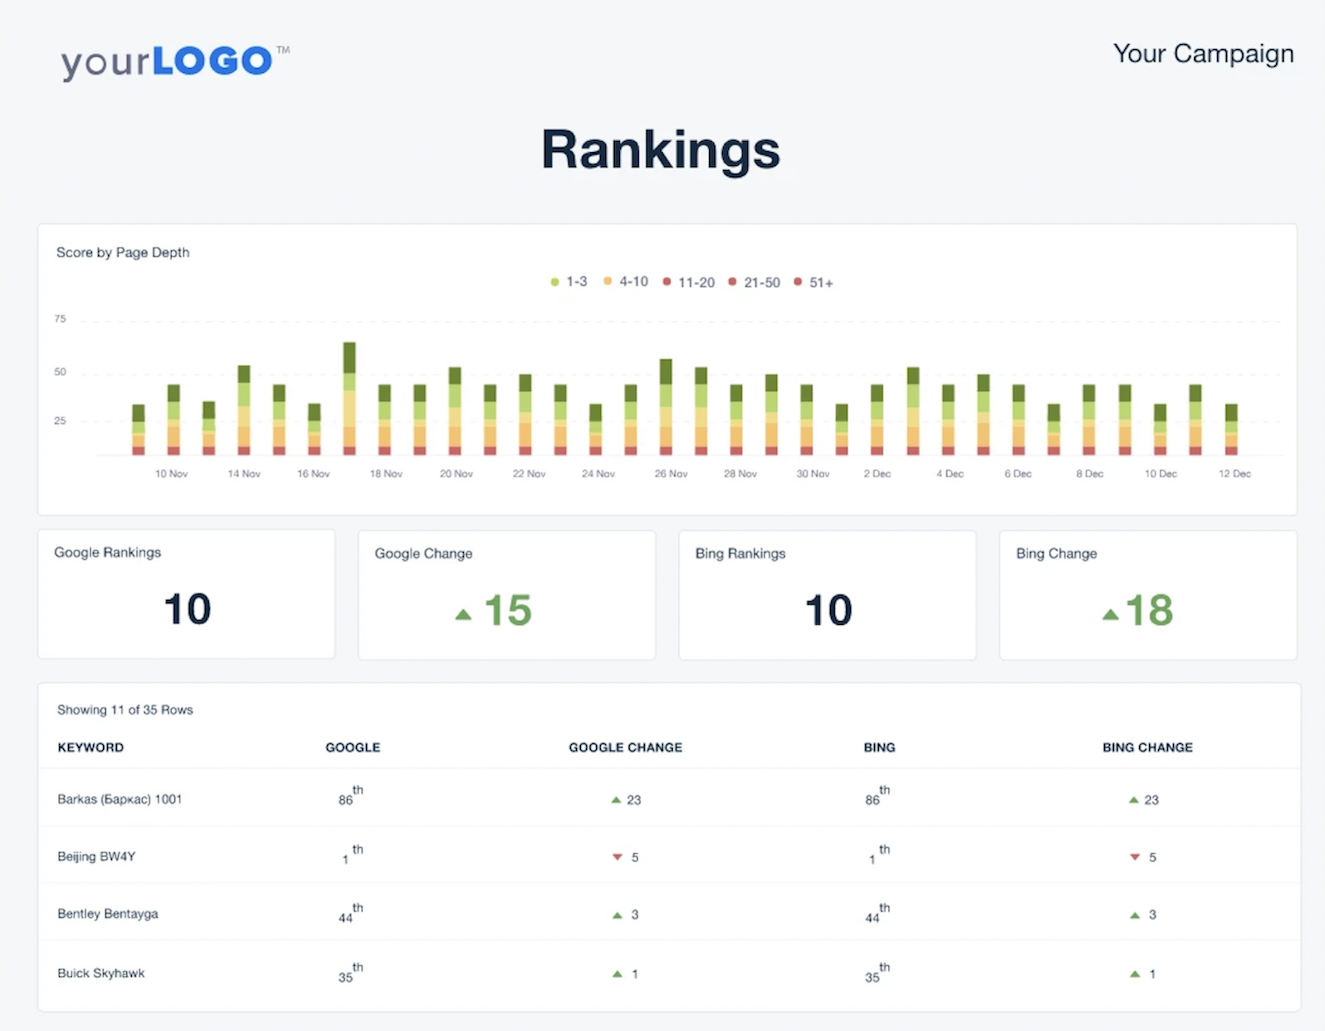This screenshot has height=1031, width=1325.
Task: Click up arrow in Barkas 1001 Google Change cell
Action: coord(616,800)
